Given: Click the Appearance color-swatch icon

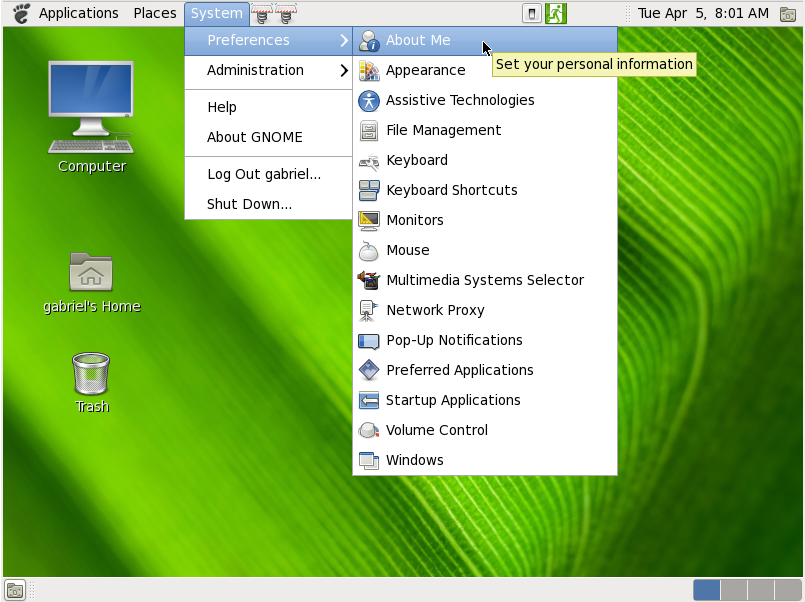Looking at the screenshot, I should click(369, 70).
